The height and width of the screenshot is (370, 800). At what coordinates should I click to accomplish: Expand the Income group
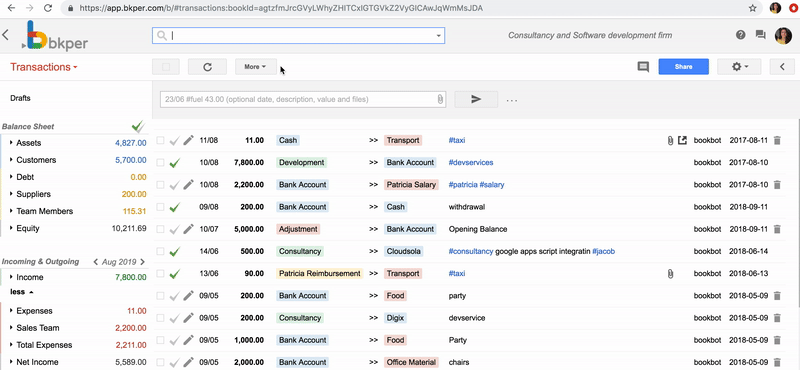coord(11,278)
